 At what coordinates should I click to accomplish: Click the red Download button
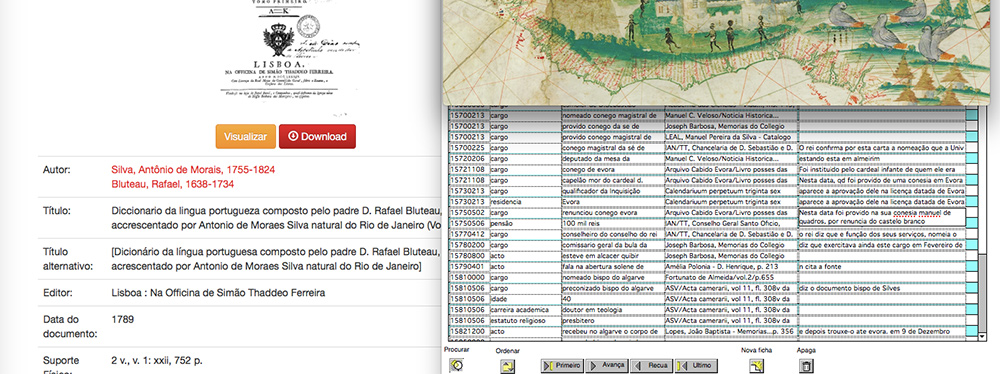pyautogui.click(x=317, y=137)
